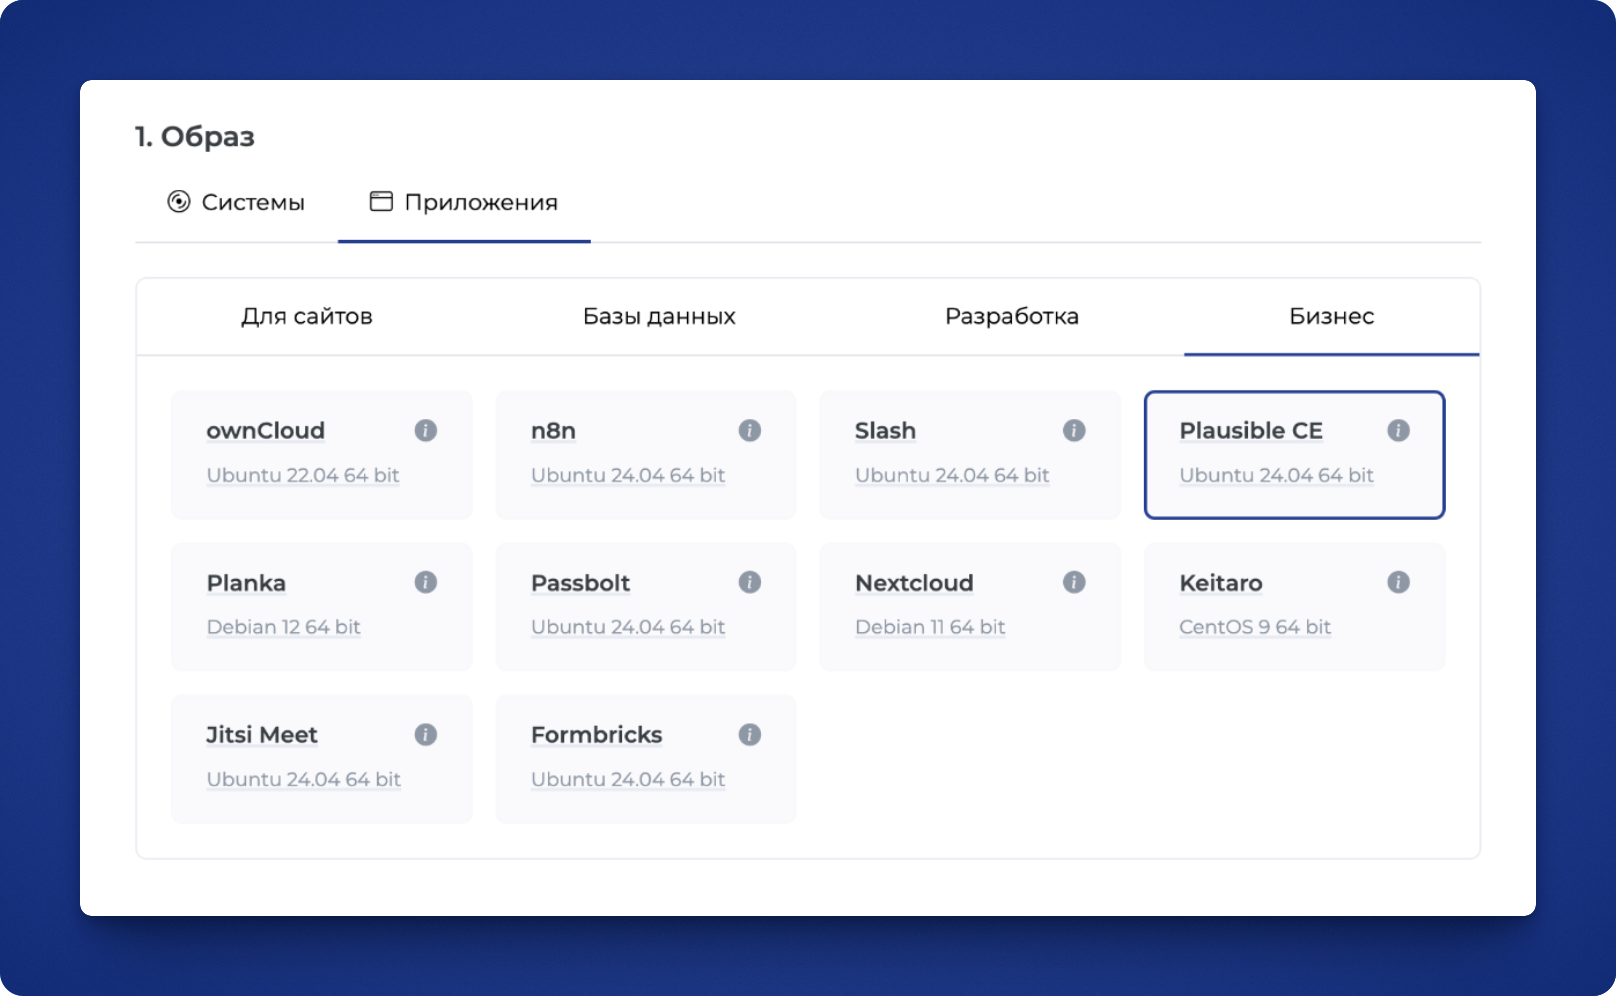
Task: Click Ubuntu 24.04 64 bit under Plausible CE
Action: coord(1277,475)
